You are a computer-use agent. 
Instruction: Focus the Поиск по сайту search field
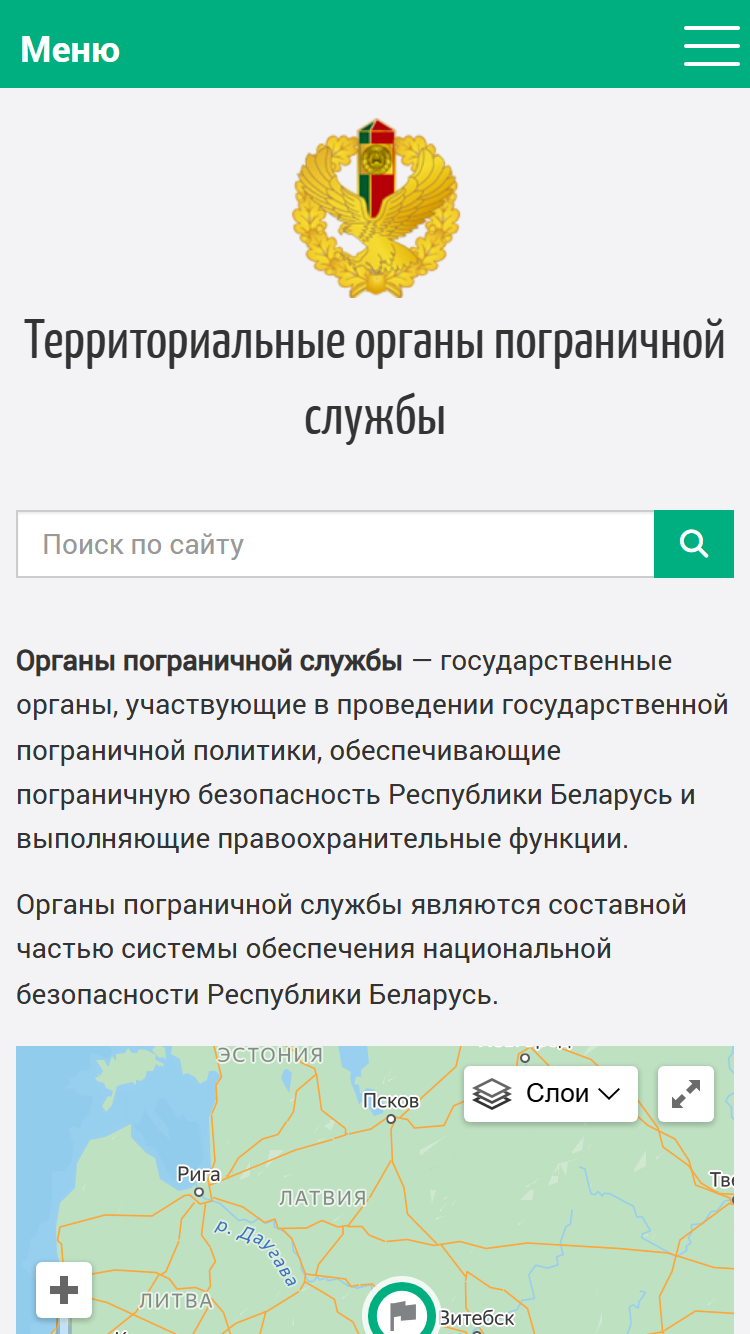pos(335,545)
